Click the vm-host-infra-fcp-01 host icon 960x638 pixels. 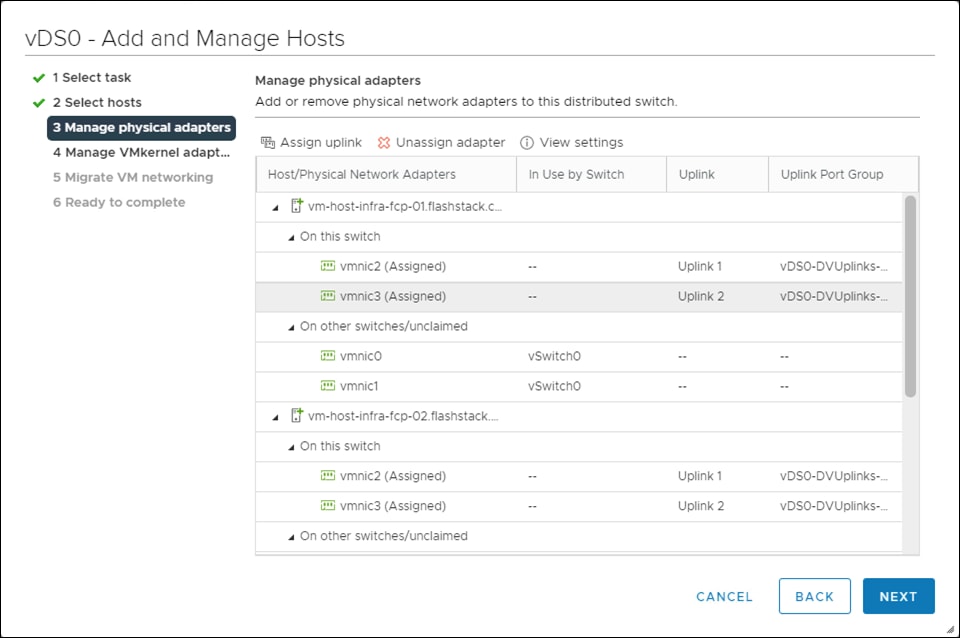pyautogui.click(x=296, y=207)
